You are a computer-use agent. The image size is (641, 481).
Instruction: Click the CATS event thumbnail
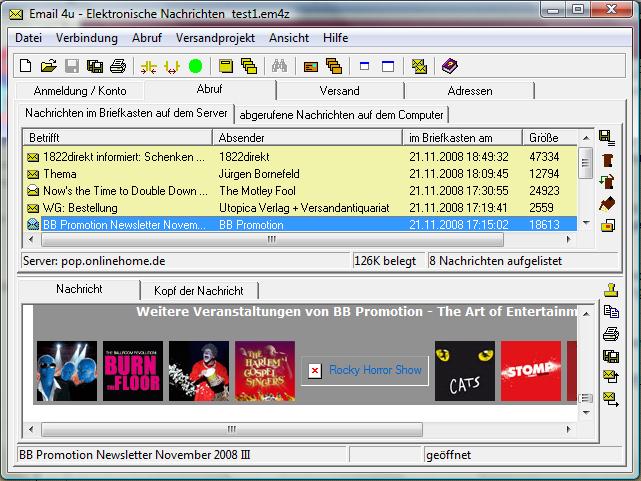[464, 371]
